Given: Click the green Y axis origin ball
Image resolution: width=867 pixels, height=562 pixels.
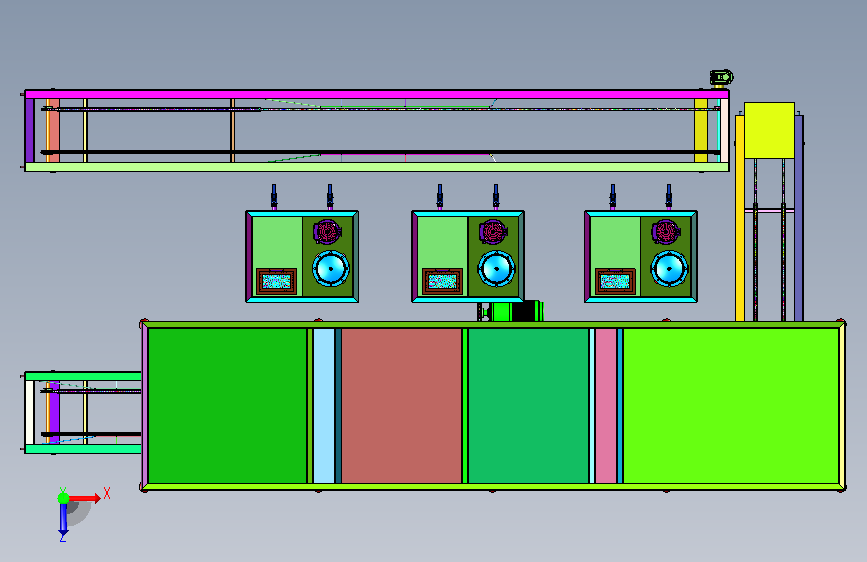Looking at the screenshot, I should pyautogui.click(x=64, y=498).
